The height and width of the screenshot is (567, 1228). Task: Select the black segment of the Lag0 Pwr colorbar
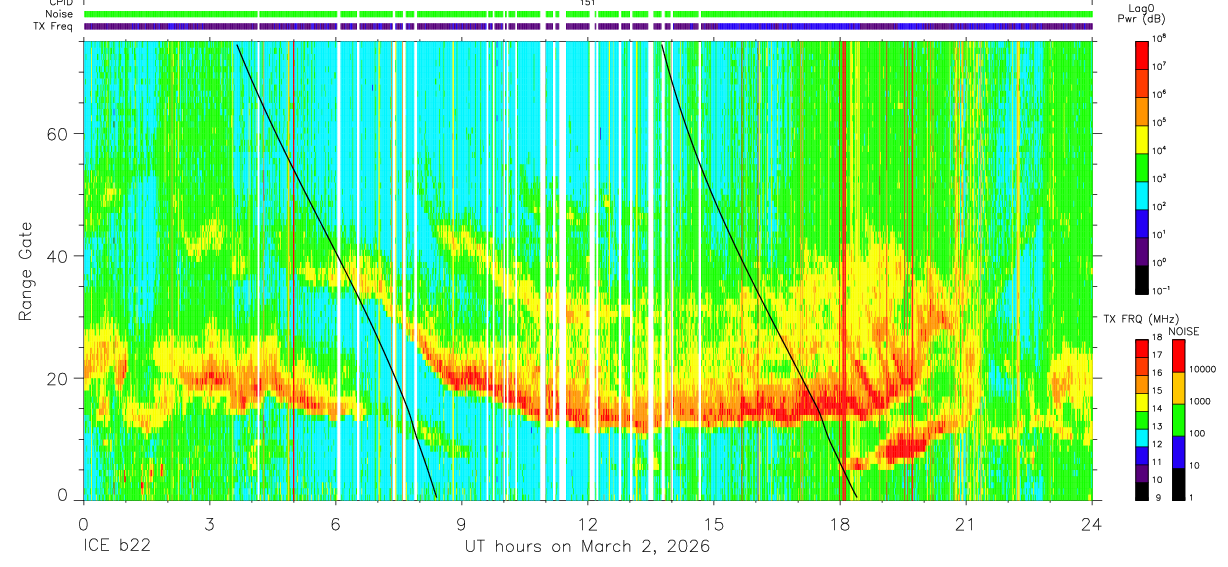[x=1143, y=280]
